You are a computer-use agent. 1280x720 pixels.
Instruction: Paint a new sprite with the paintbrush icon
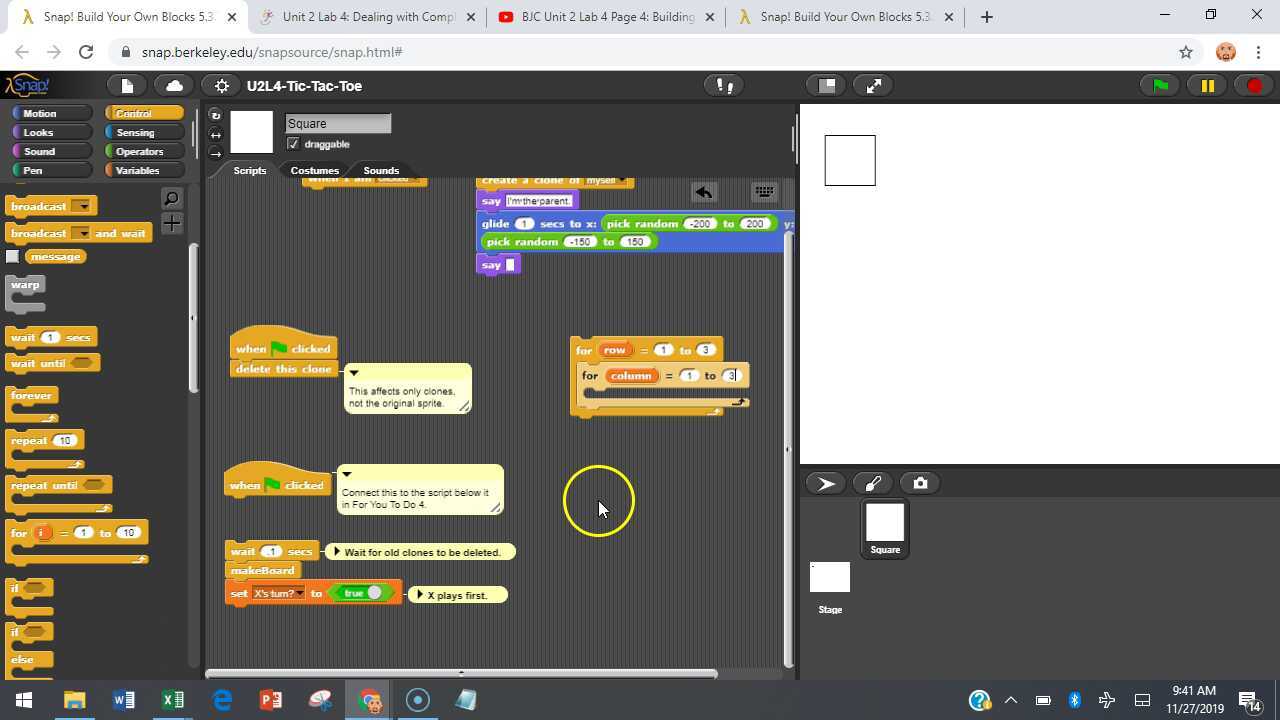[872, 483]
